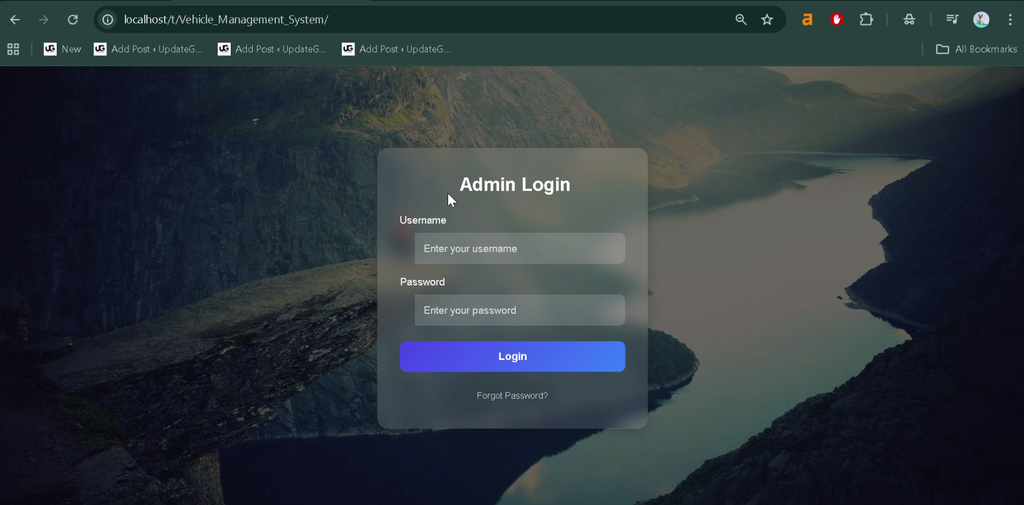The height and width of the screenshot is (505, 1024).
Task: Open the third 'Add Post ‹ UpdateG...' bookmark
Action: pos(396,49)
